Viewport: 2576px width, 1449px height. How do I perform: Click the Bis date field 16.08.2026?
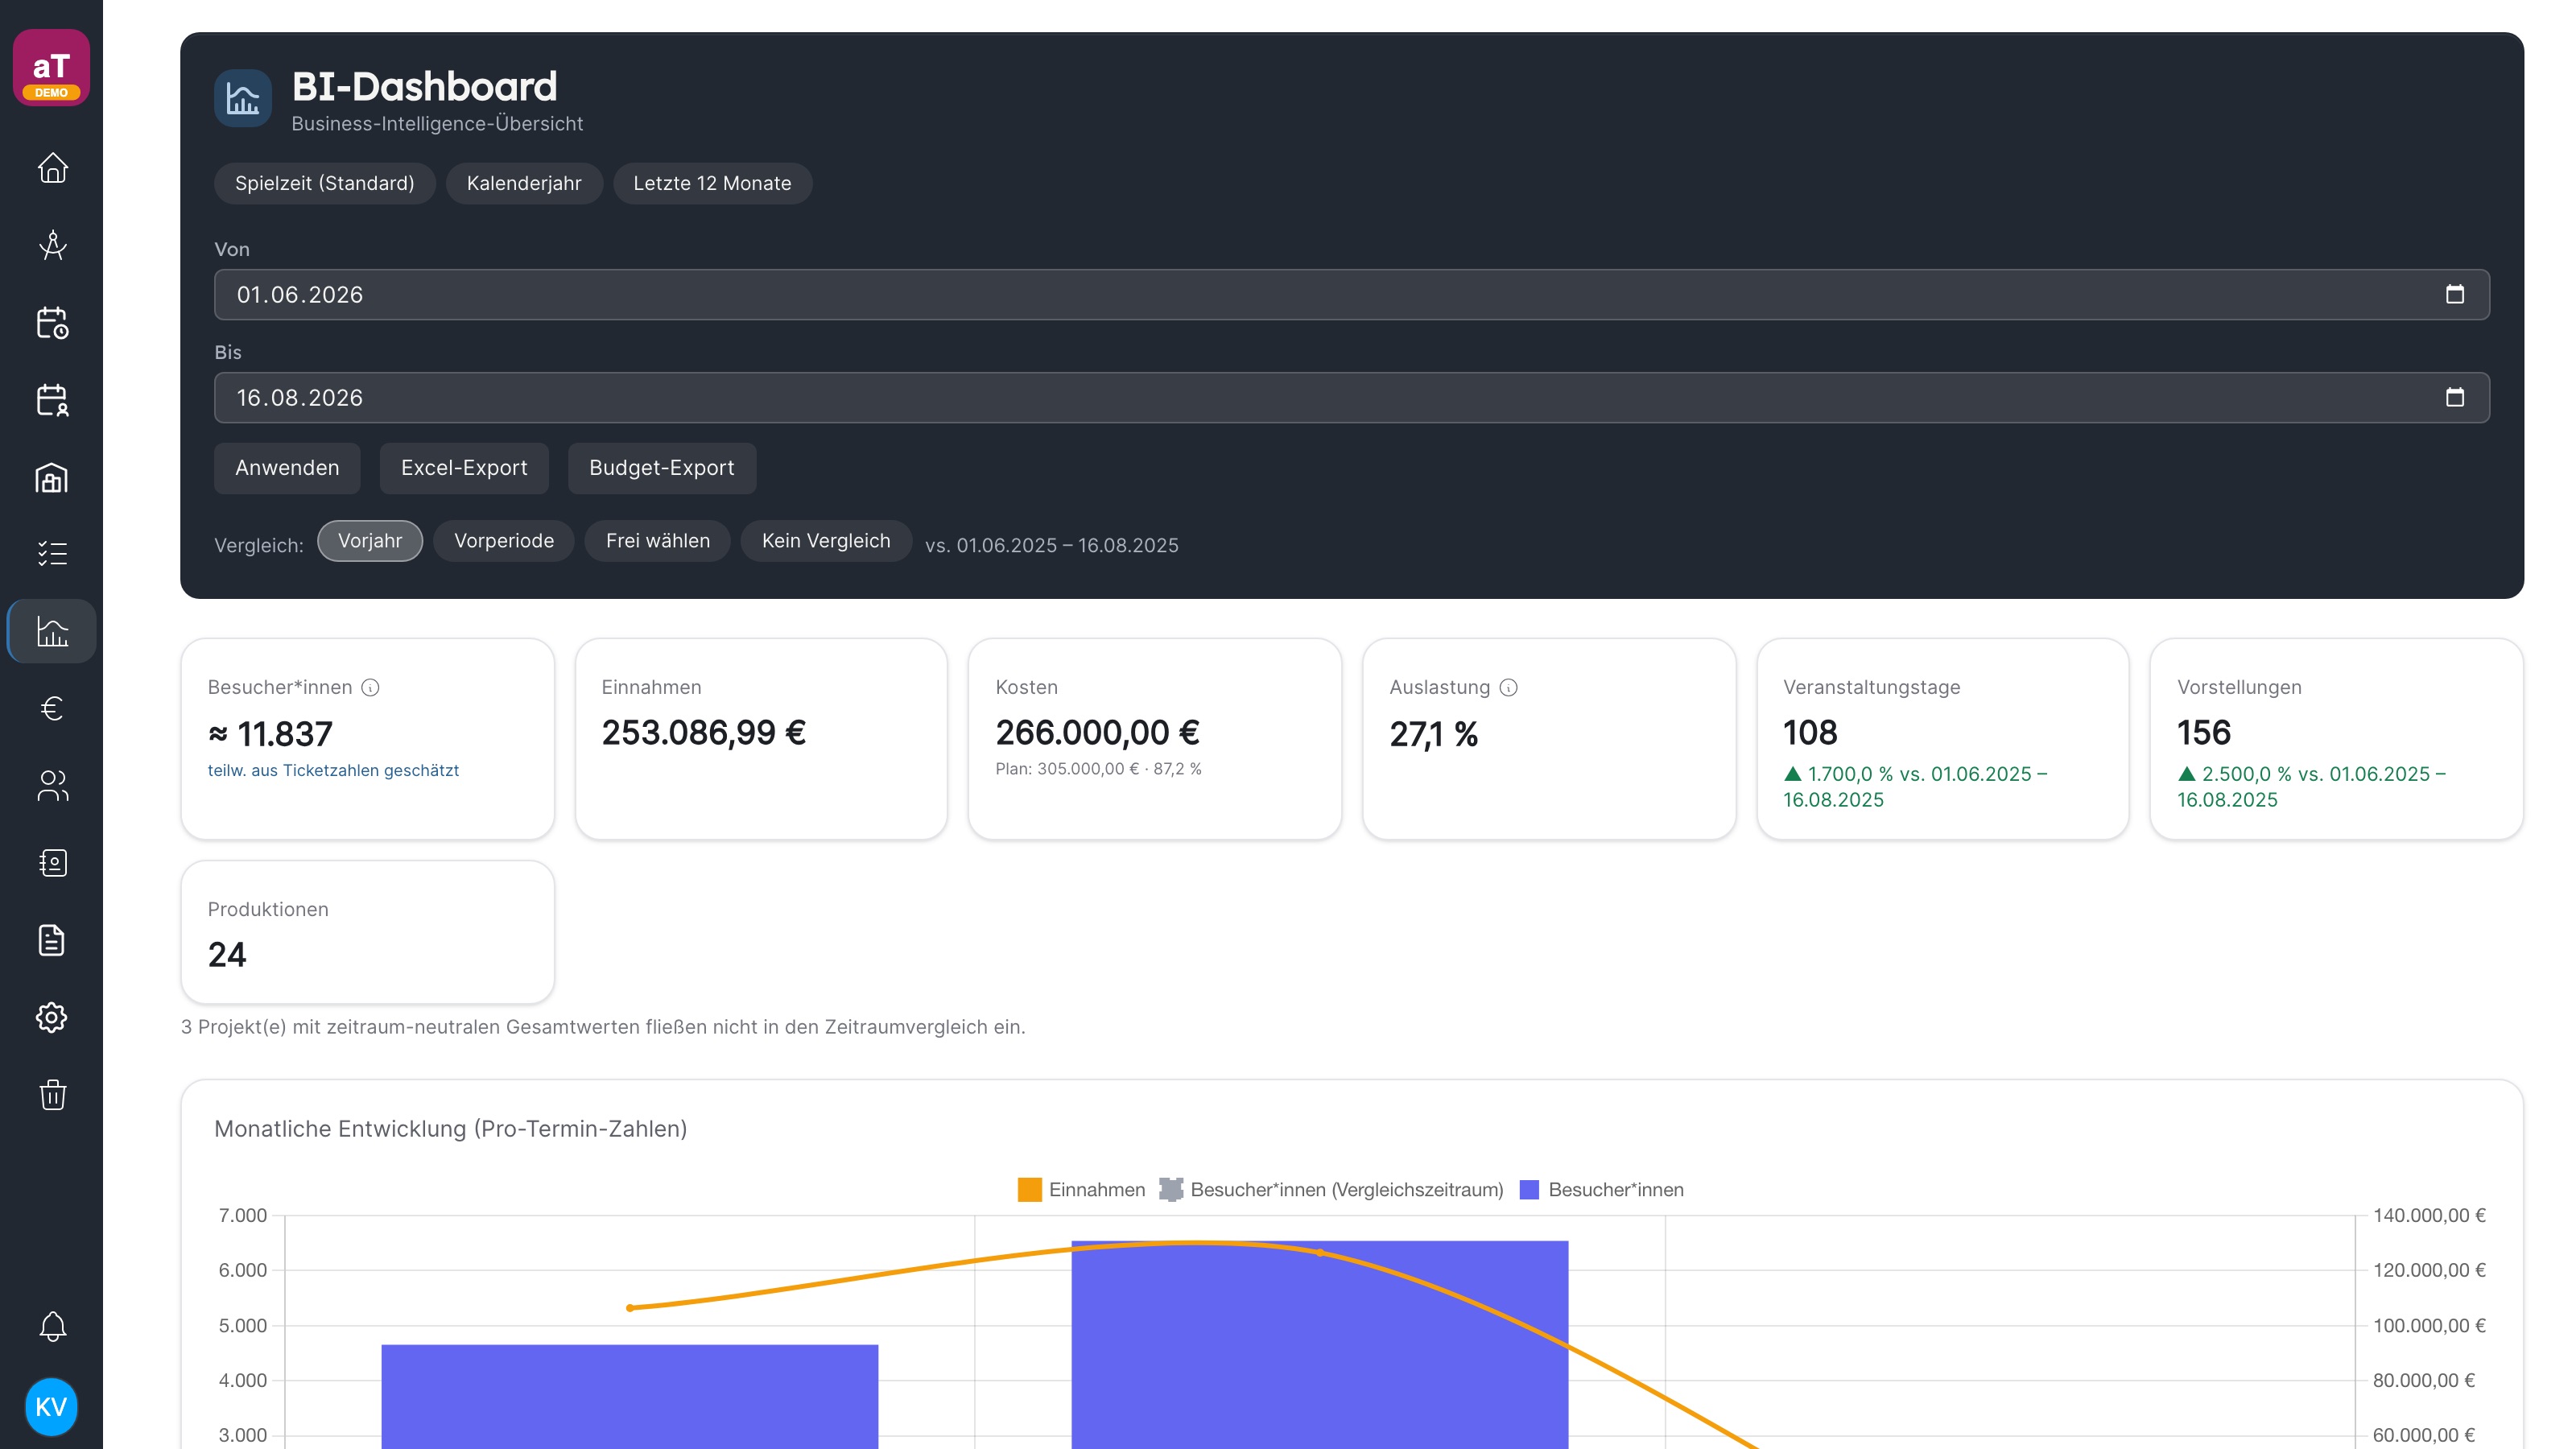click(1351, 397)
